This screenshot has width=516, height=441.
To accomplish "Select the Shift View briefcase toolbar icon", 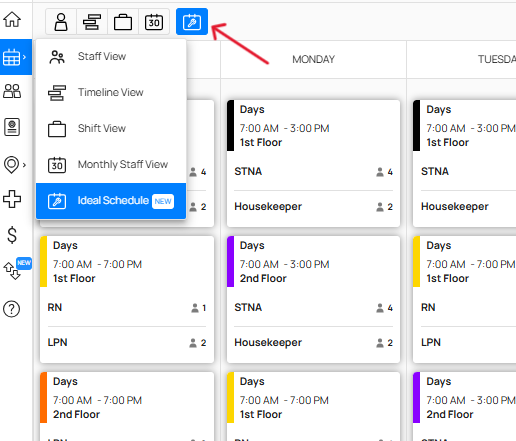I will 123,22.
